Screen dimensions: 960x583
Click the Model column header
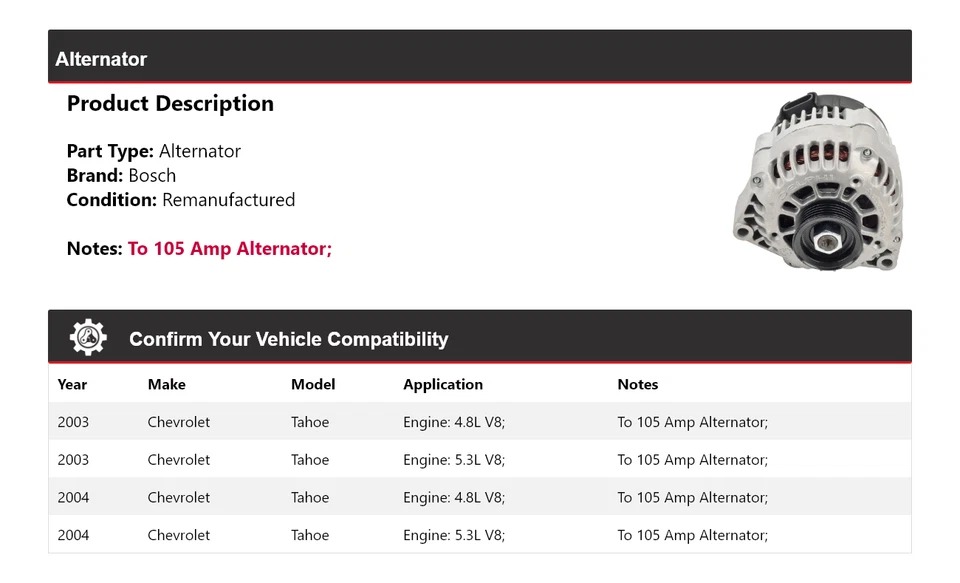tap(313, 384)
